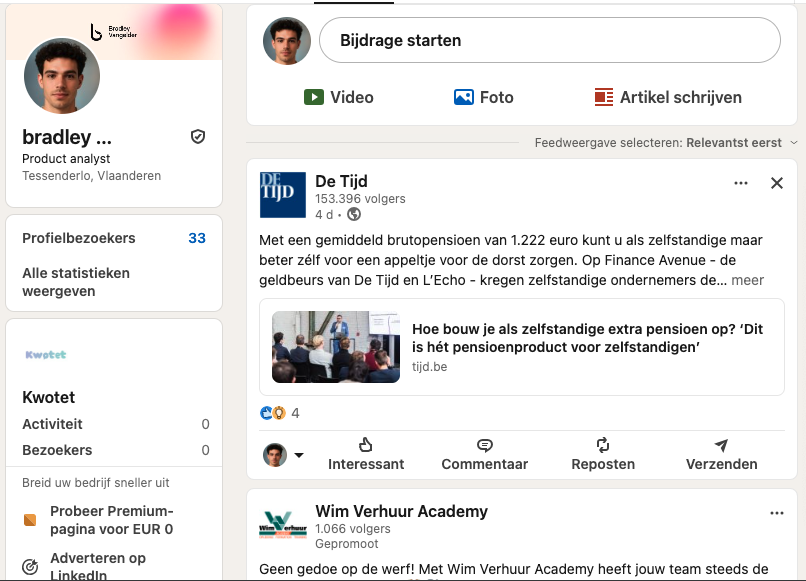Click Alle statistieken weergeven
806x581 pixels.
[x=76, y=282]
